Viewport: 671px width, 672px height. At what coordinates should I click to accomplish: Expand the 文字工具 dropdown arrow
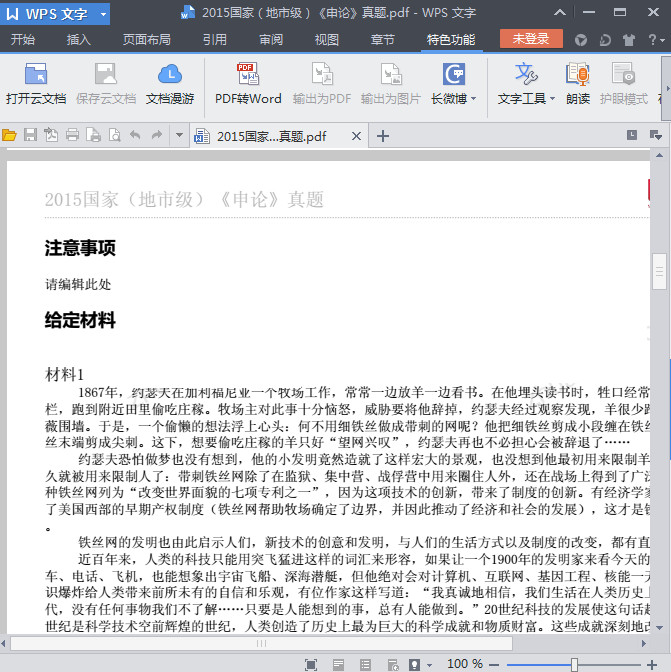552,99
